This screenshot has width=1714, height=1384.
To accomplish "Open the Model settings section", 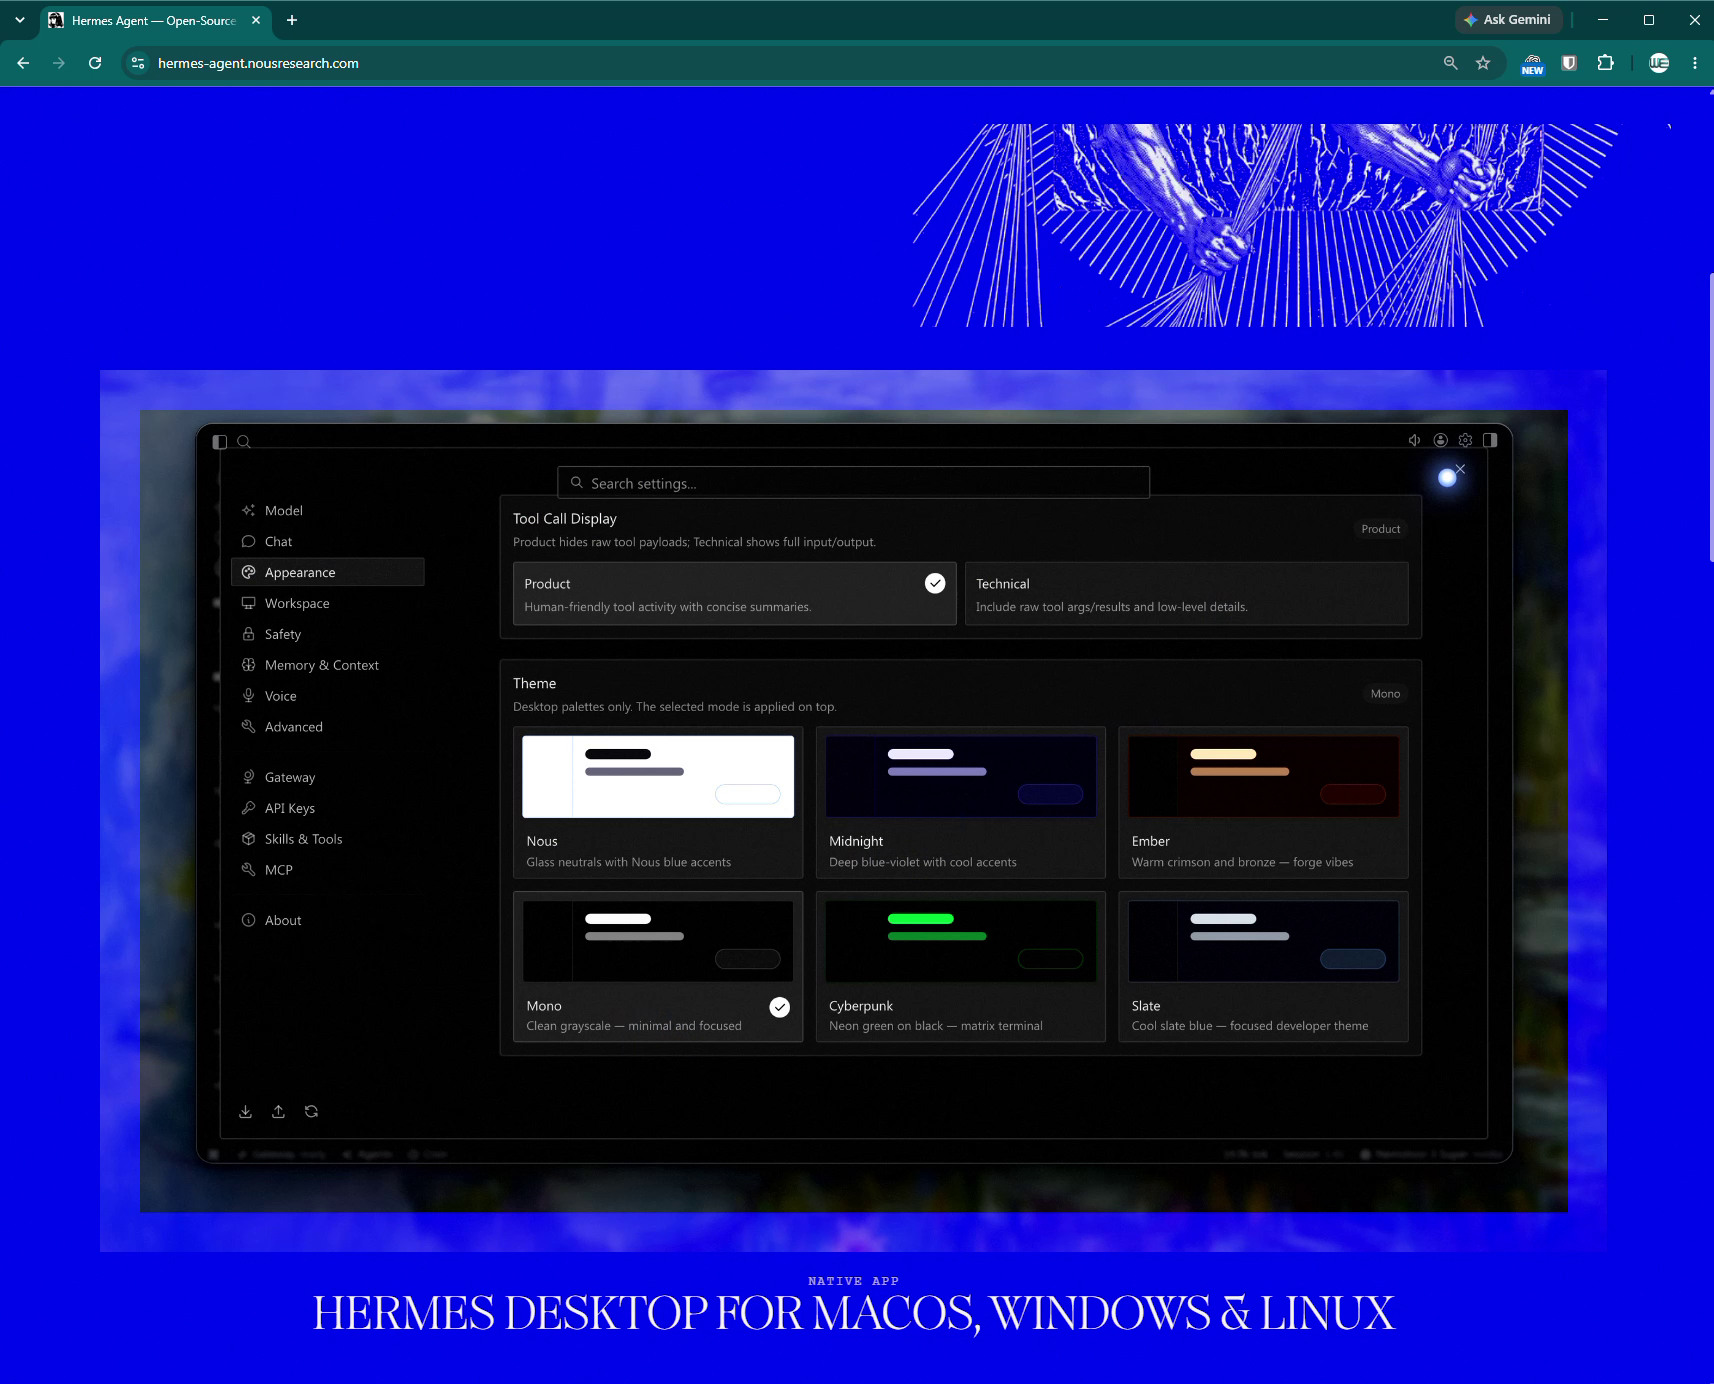I will (x=328, y=510).
